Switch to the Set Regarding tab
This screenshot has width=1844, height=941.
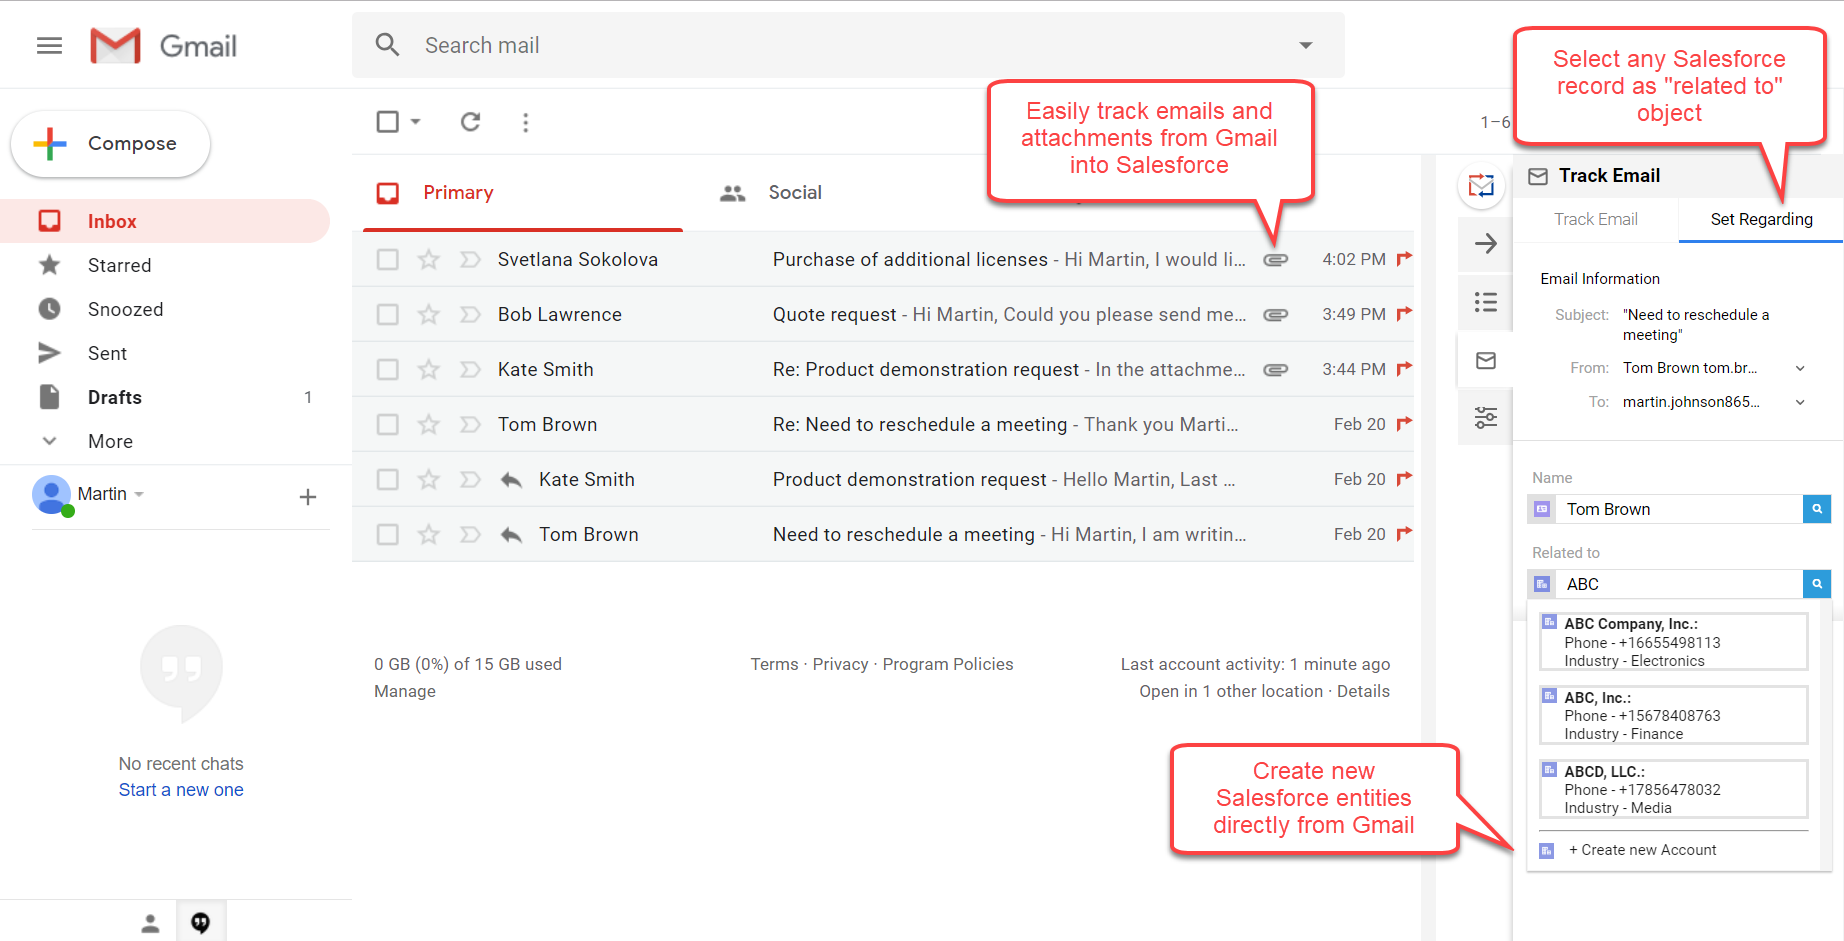point(1760,219)
